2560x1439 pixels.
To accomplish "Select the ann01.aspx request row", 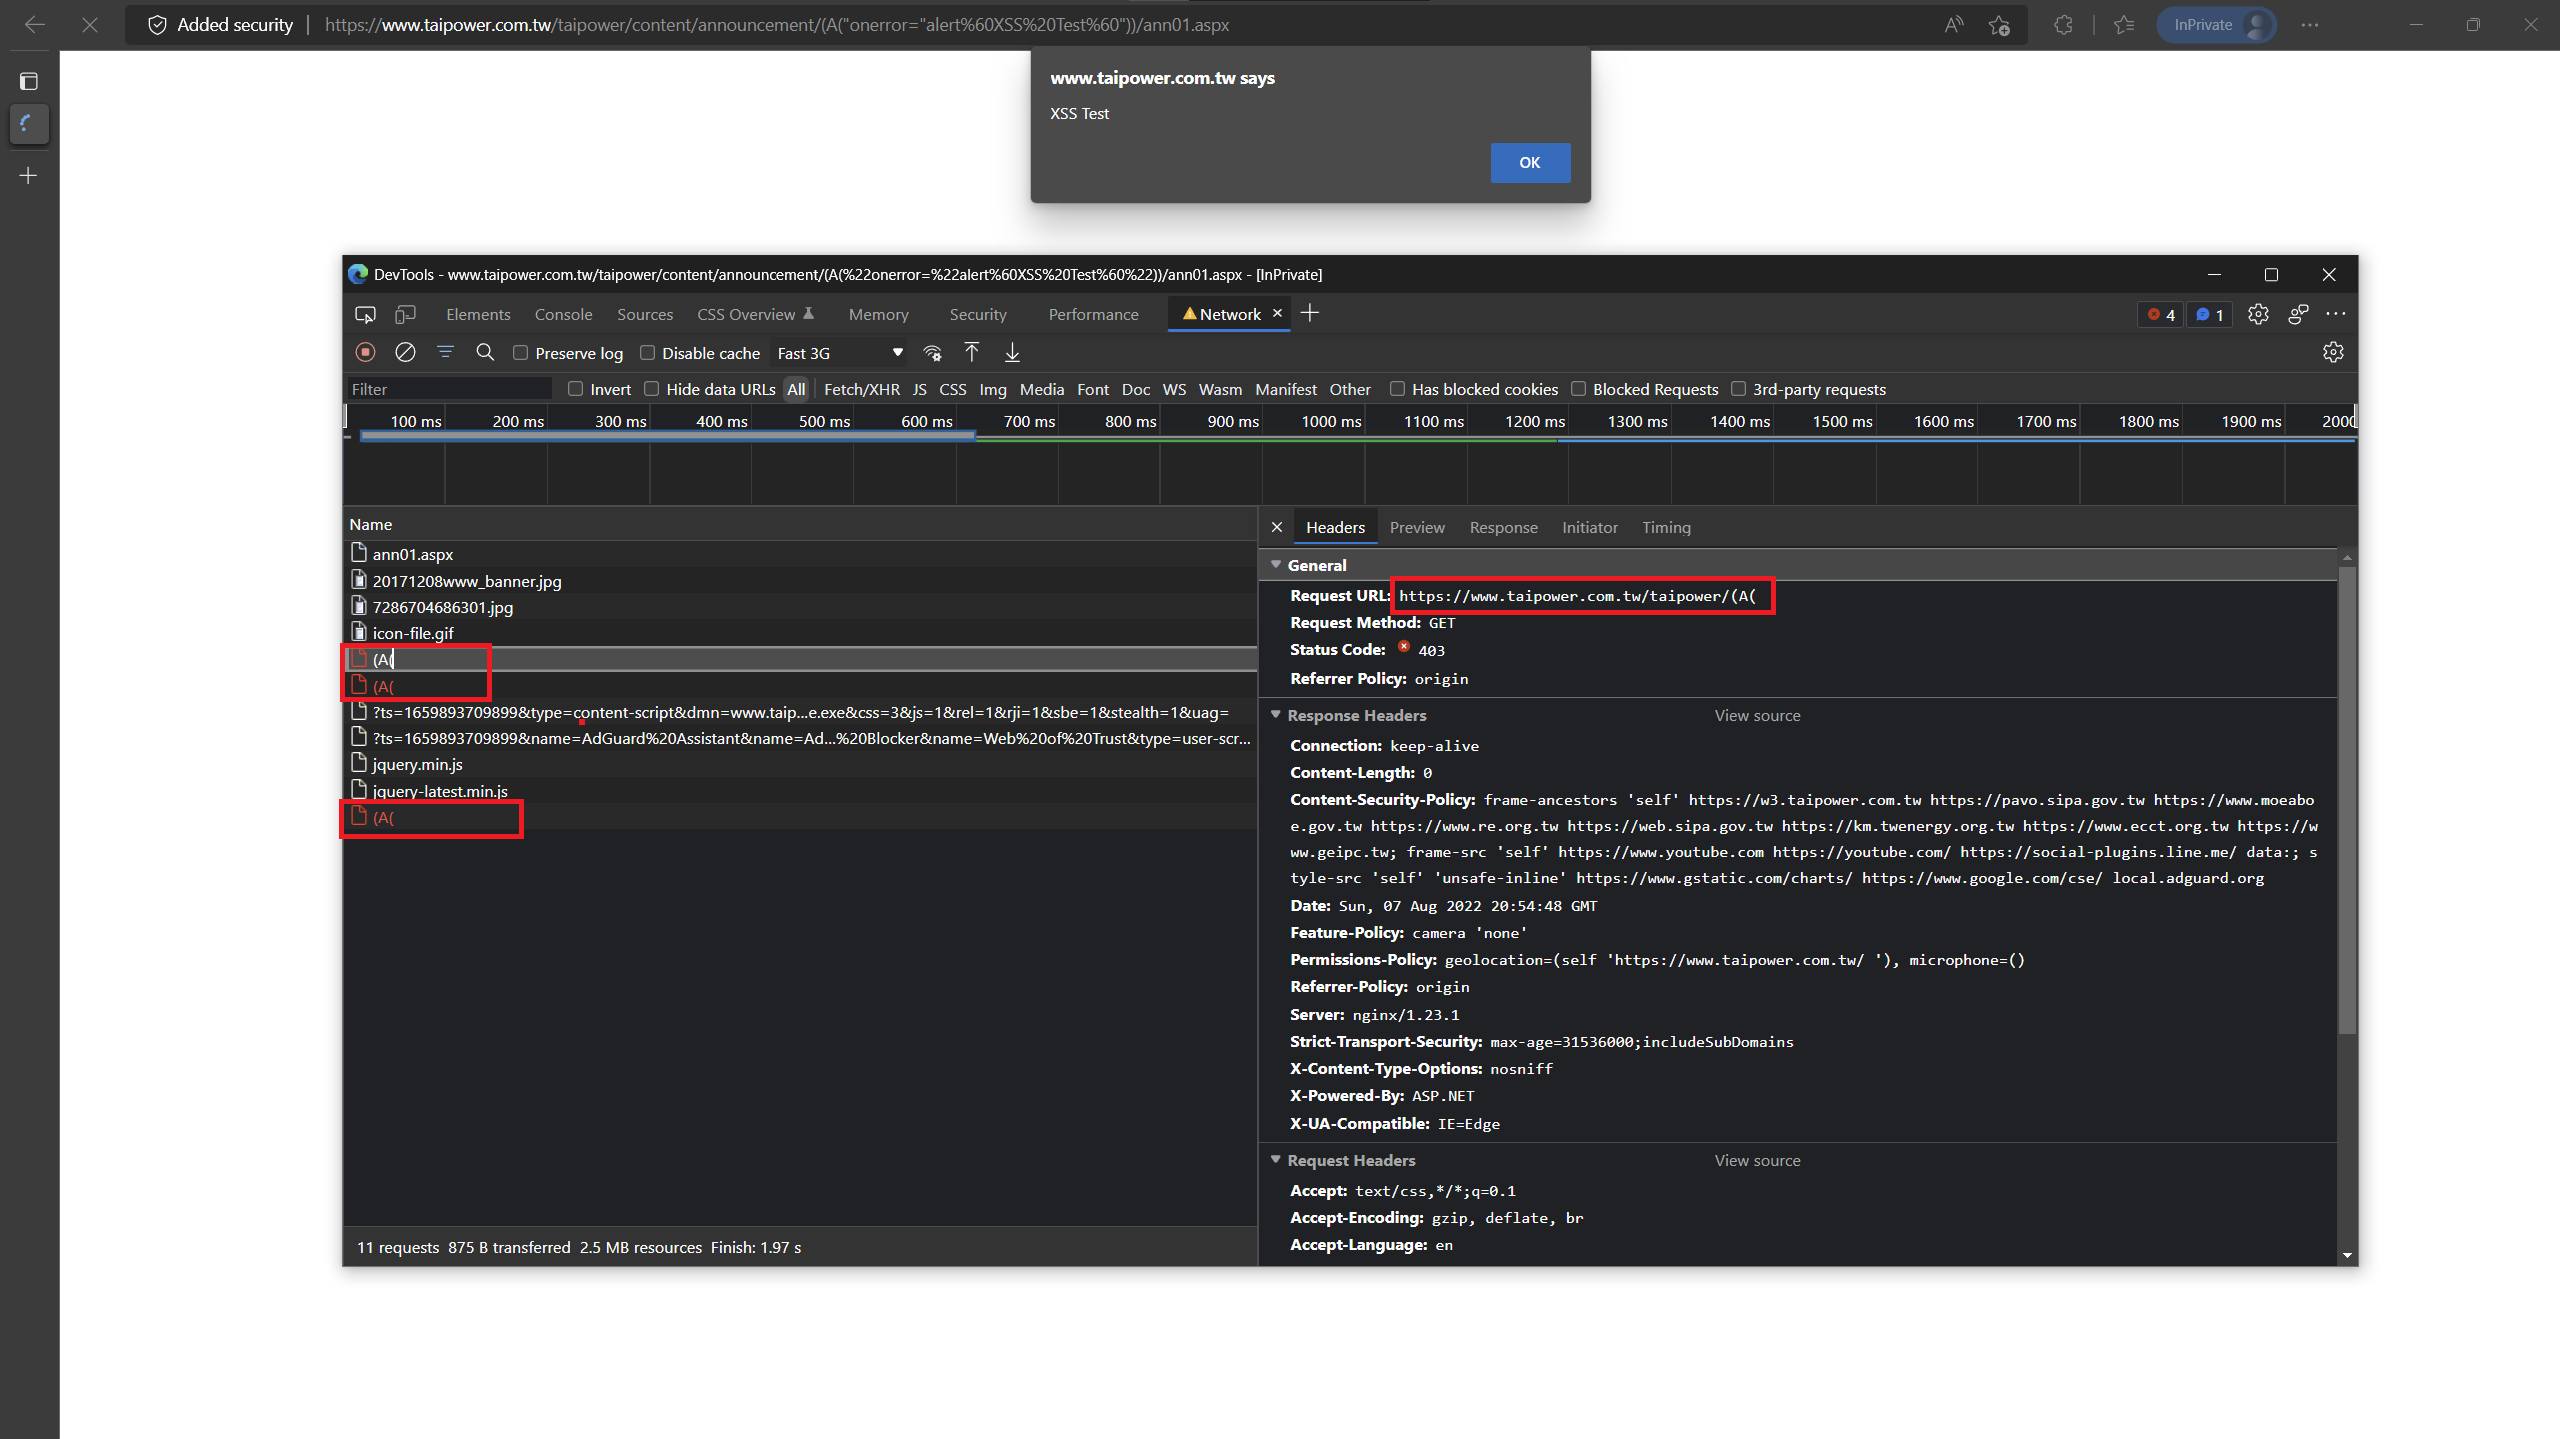I will click(800, 554).
